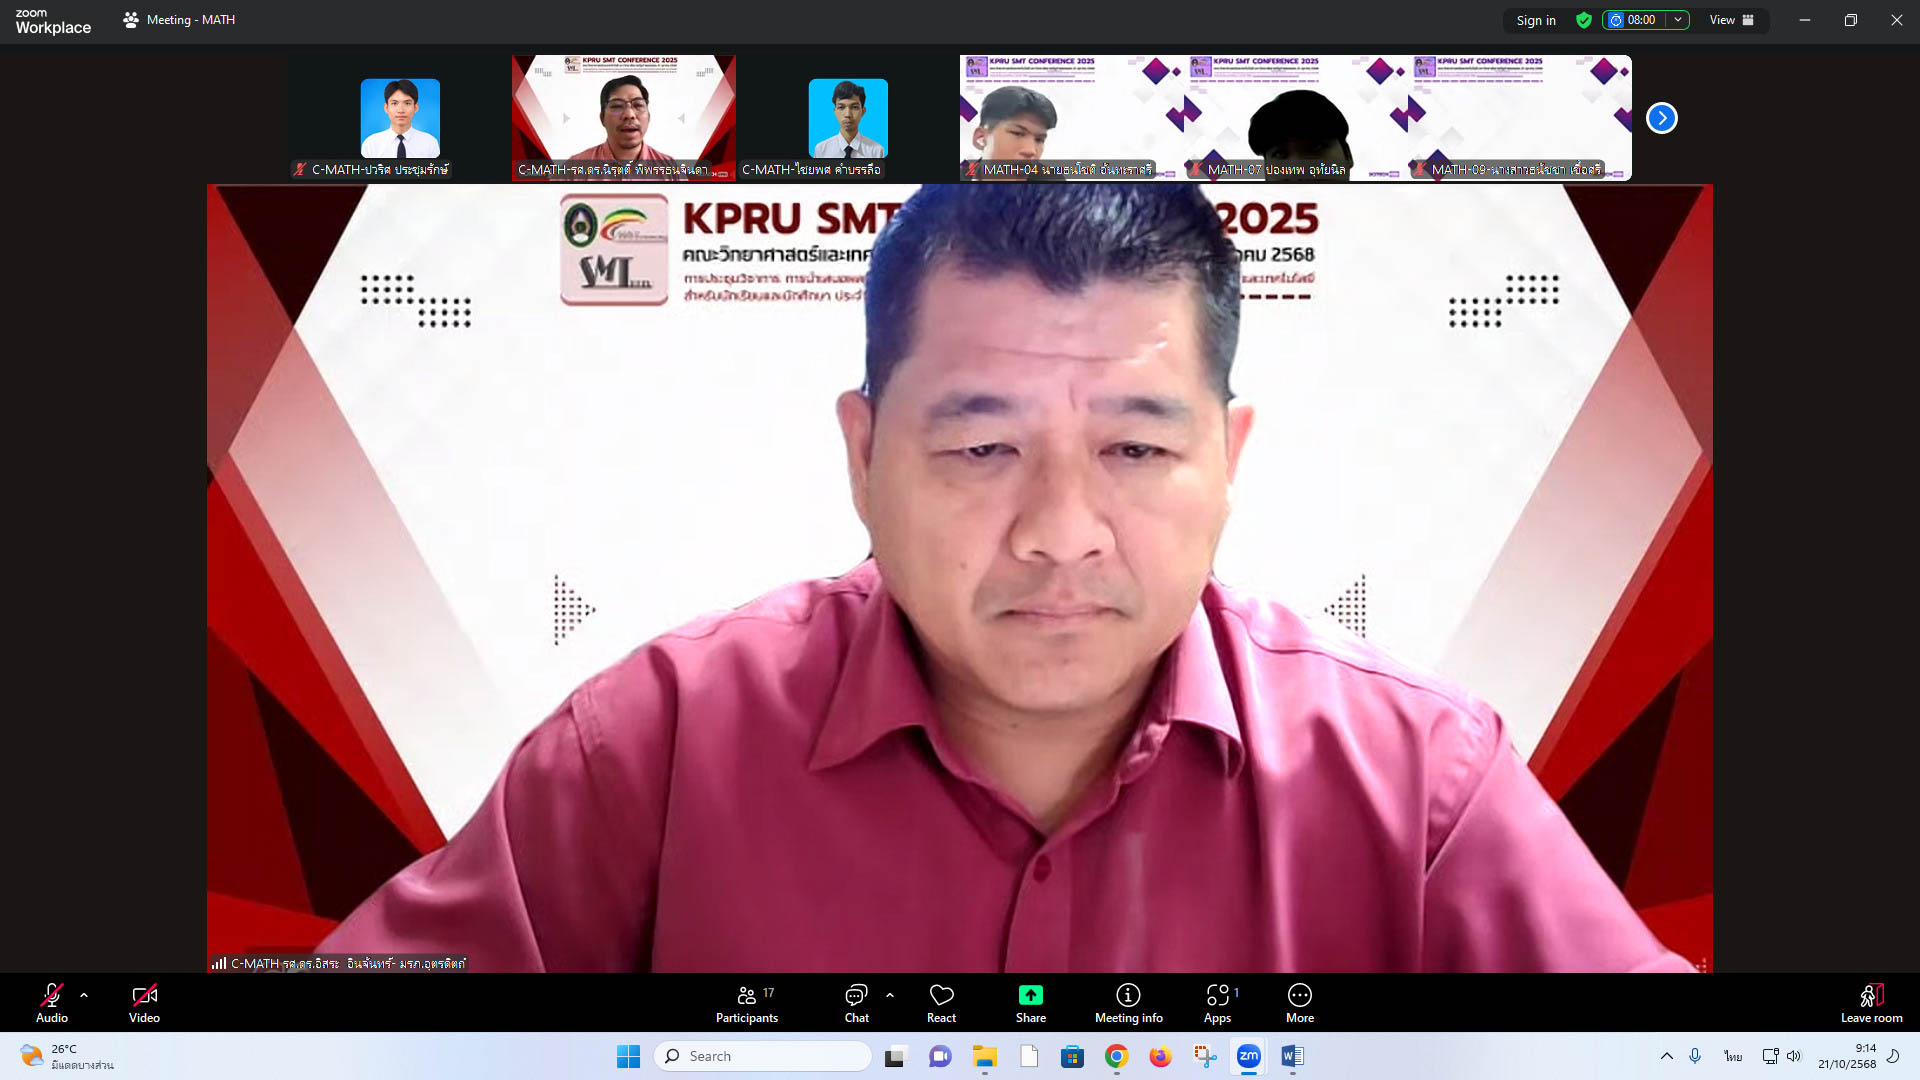Expand the Chat options arrow

click(890, 995)
